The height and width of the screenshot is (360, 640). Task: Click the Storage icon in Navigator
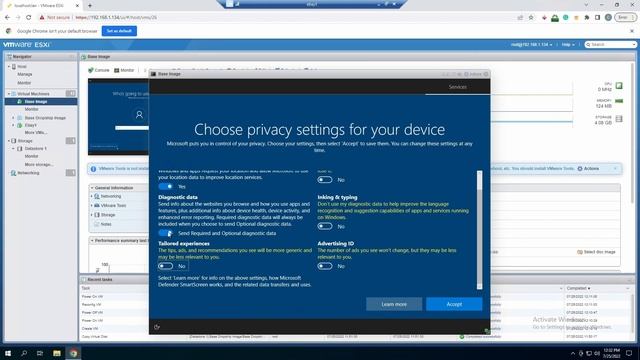pos(14,141)
